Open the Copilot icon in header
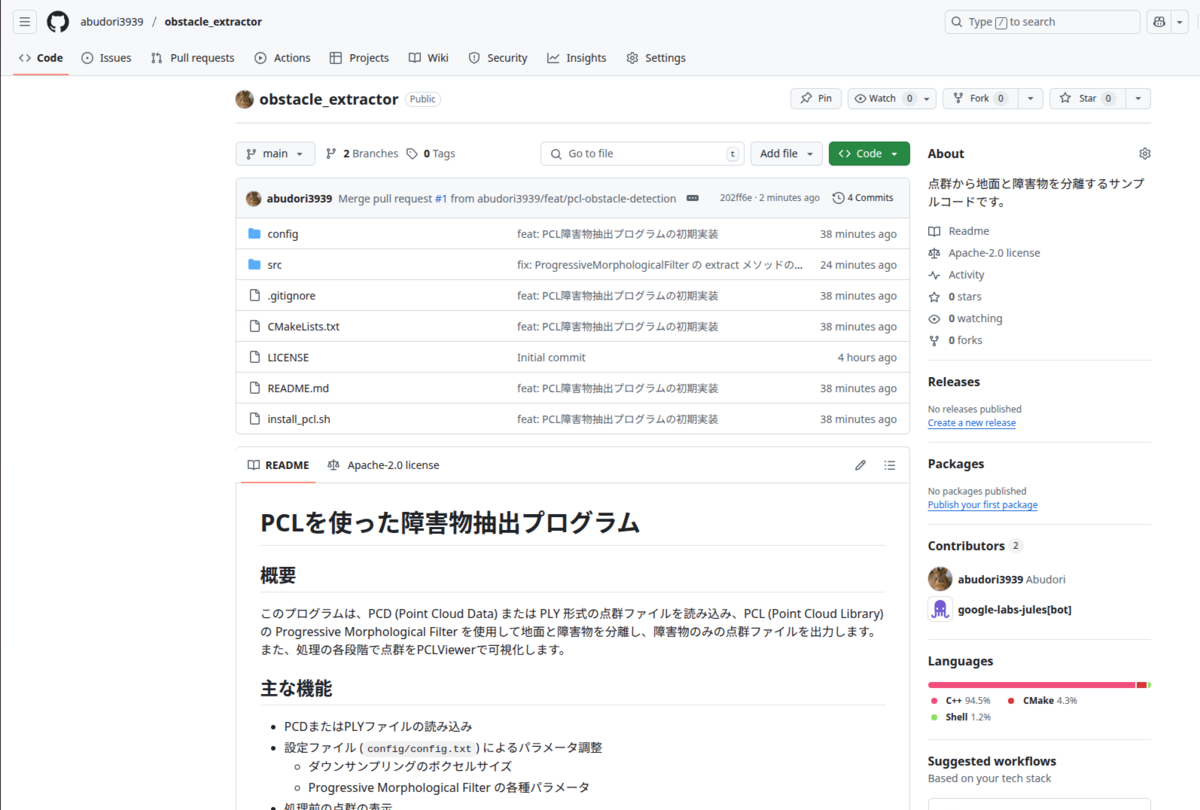Screen dimensions: 1200x810 pyautogui.click(x=1159, y=22)
